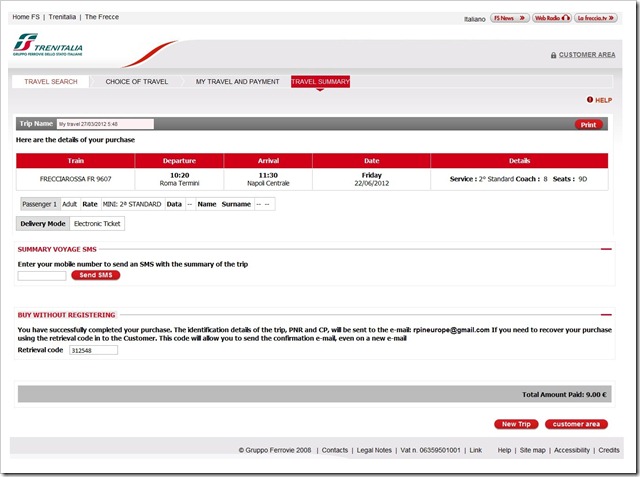The height and width of the screenshot is (477, 640).
Task: Open The Frecce link
Action: 102,17
